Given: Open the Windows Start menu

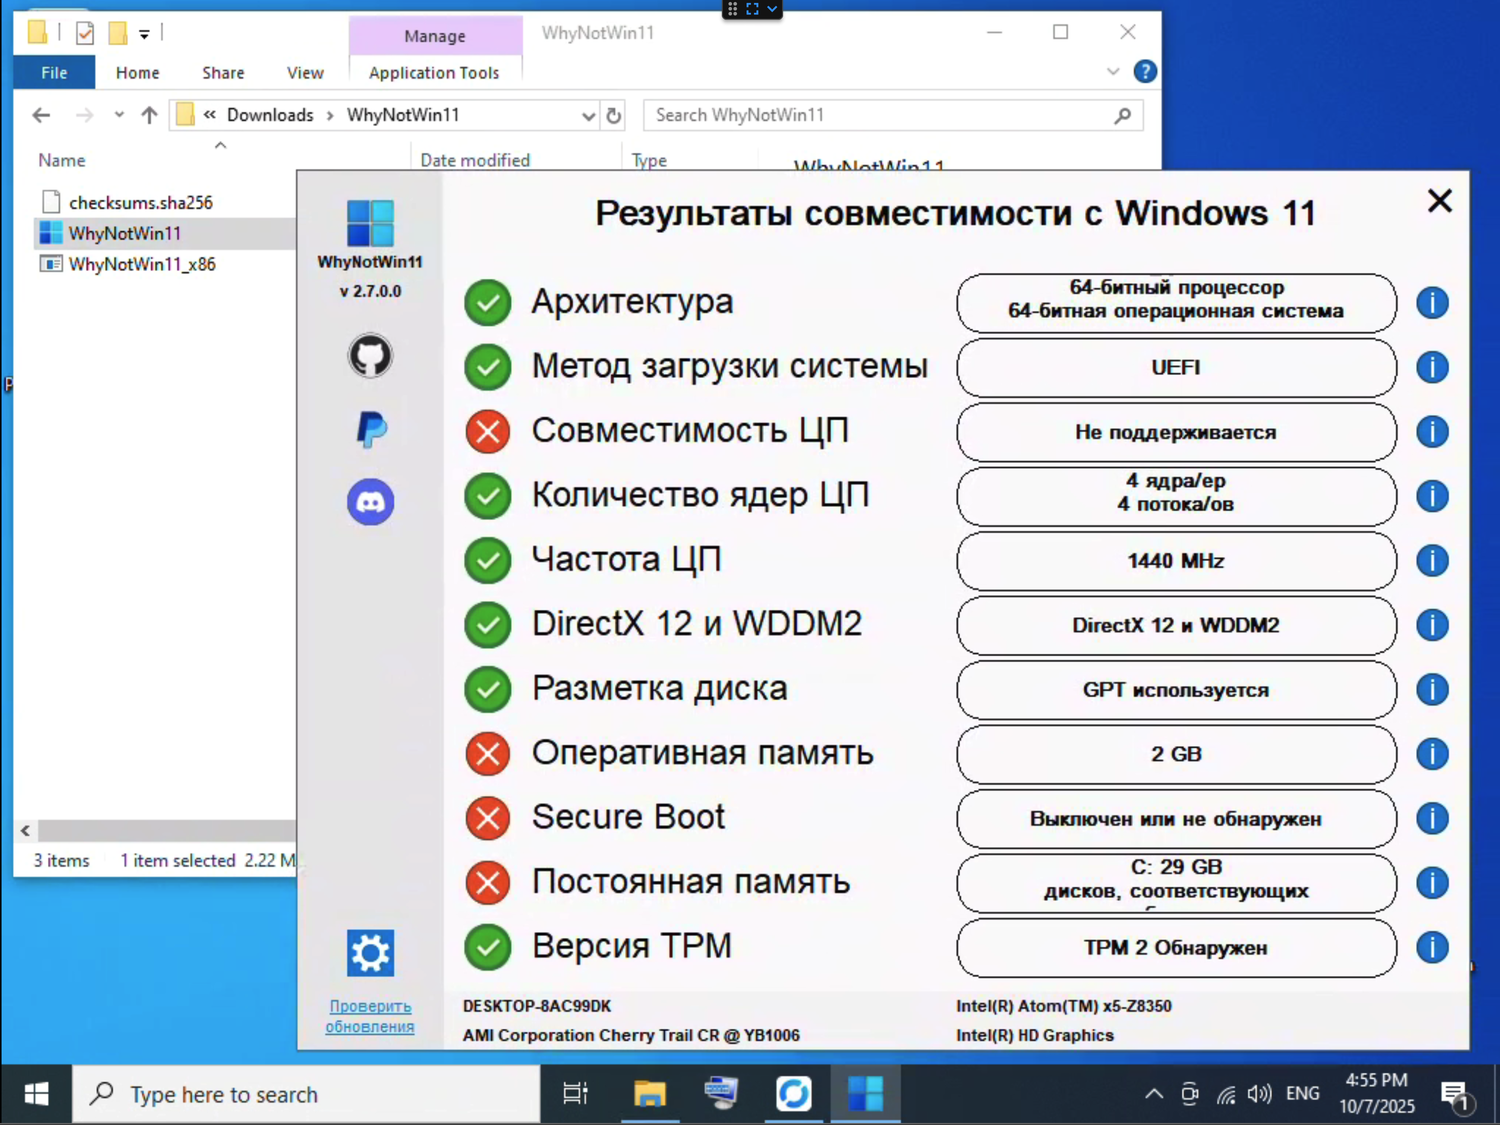Looking at the screenshot, I should (36, 1094).
